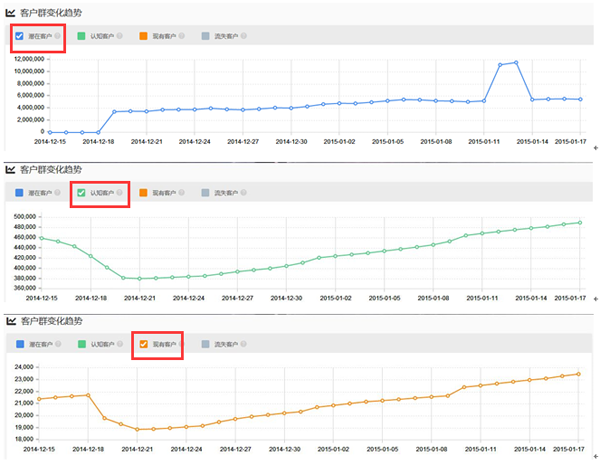This screenshot has width=600, height=465.
Task: Click 2014-12-30 date label under blue chart
Action: [x=291, y=142]
